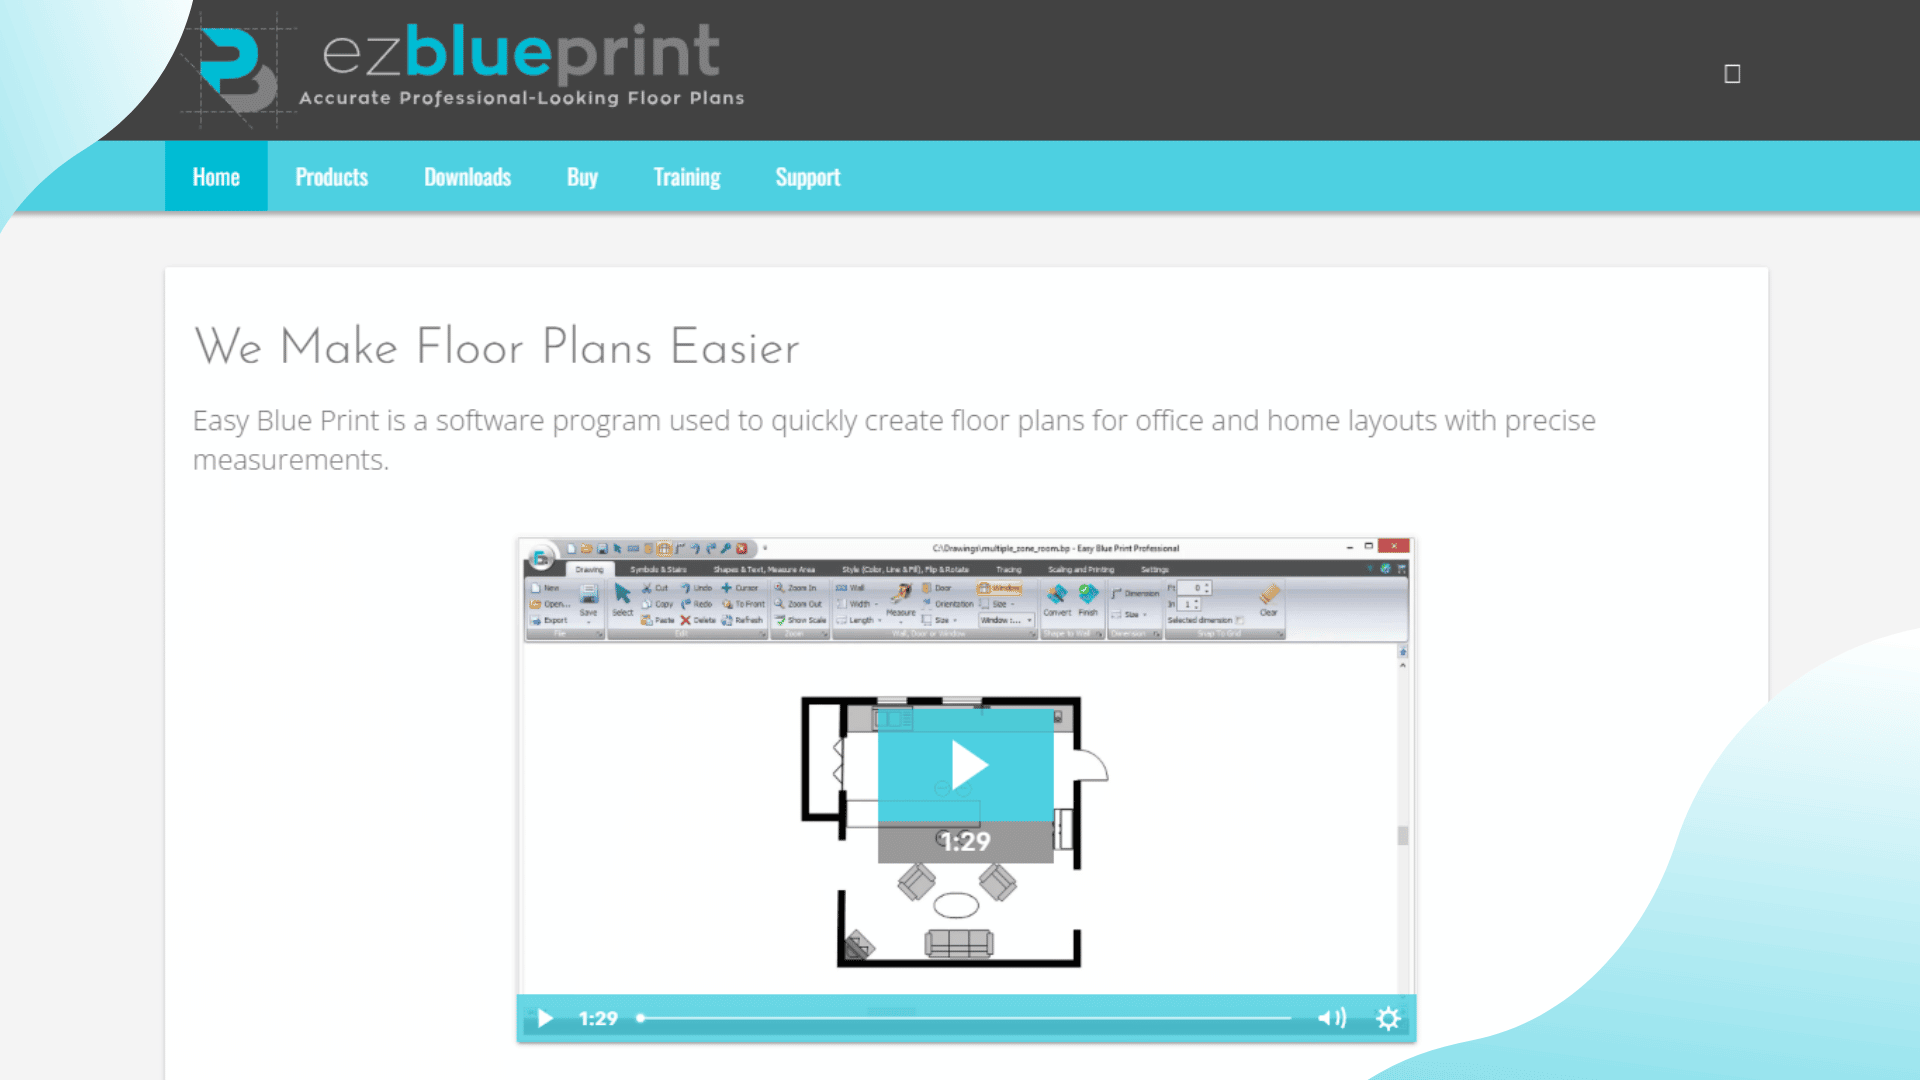Click the Drawing tab in ribbon
This screenshot has width=1920, height=1080.
[x=589, y=568]
